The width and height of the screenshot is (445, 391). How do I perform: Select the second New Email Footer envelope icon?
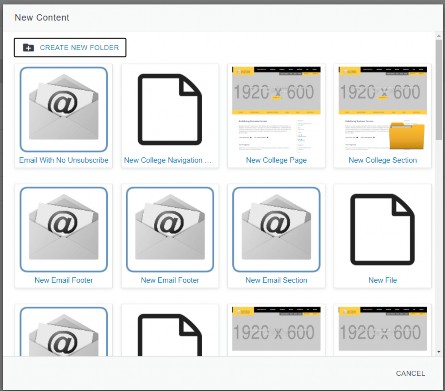(x=170, y=229)
